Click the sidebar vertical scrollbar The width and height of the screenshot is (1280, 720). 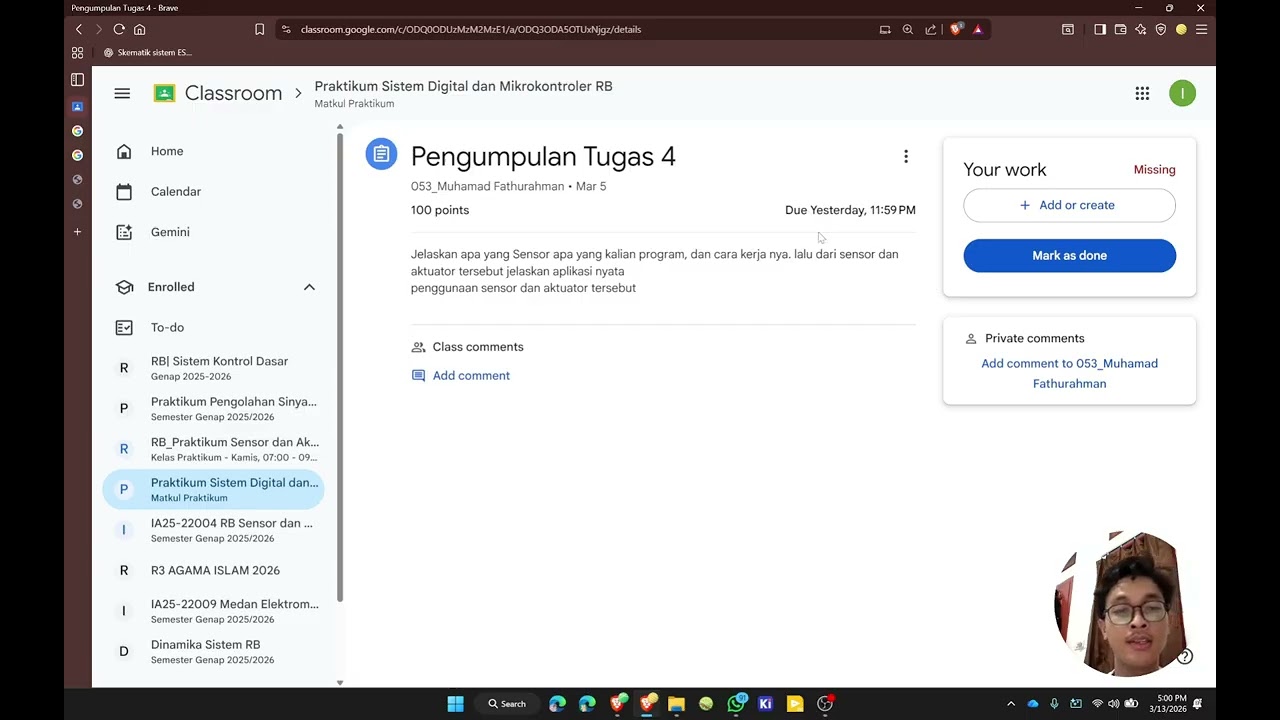340,365
